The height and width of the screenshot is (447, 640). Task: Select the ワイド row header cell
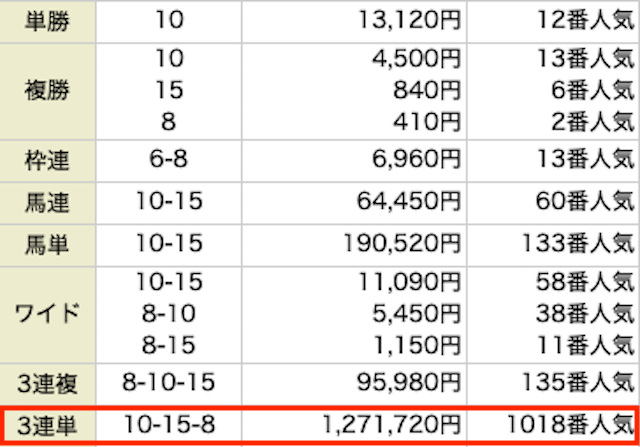pyautogui.click(x=47, y=314)
